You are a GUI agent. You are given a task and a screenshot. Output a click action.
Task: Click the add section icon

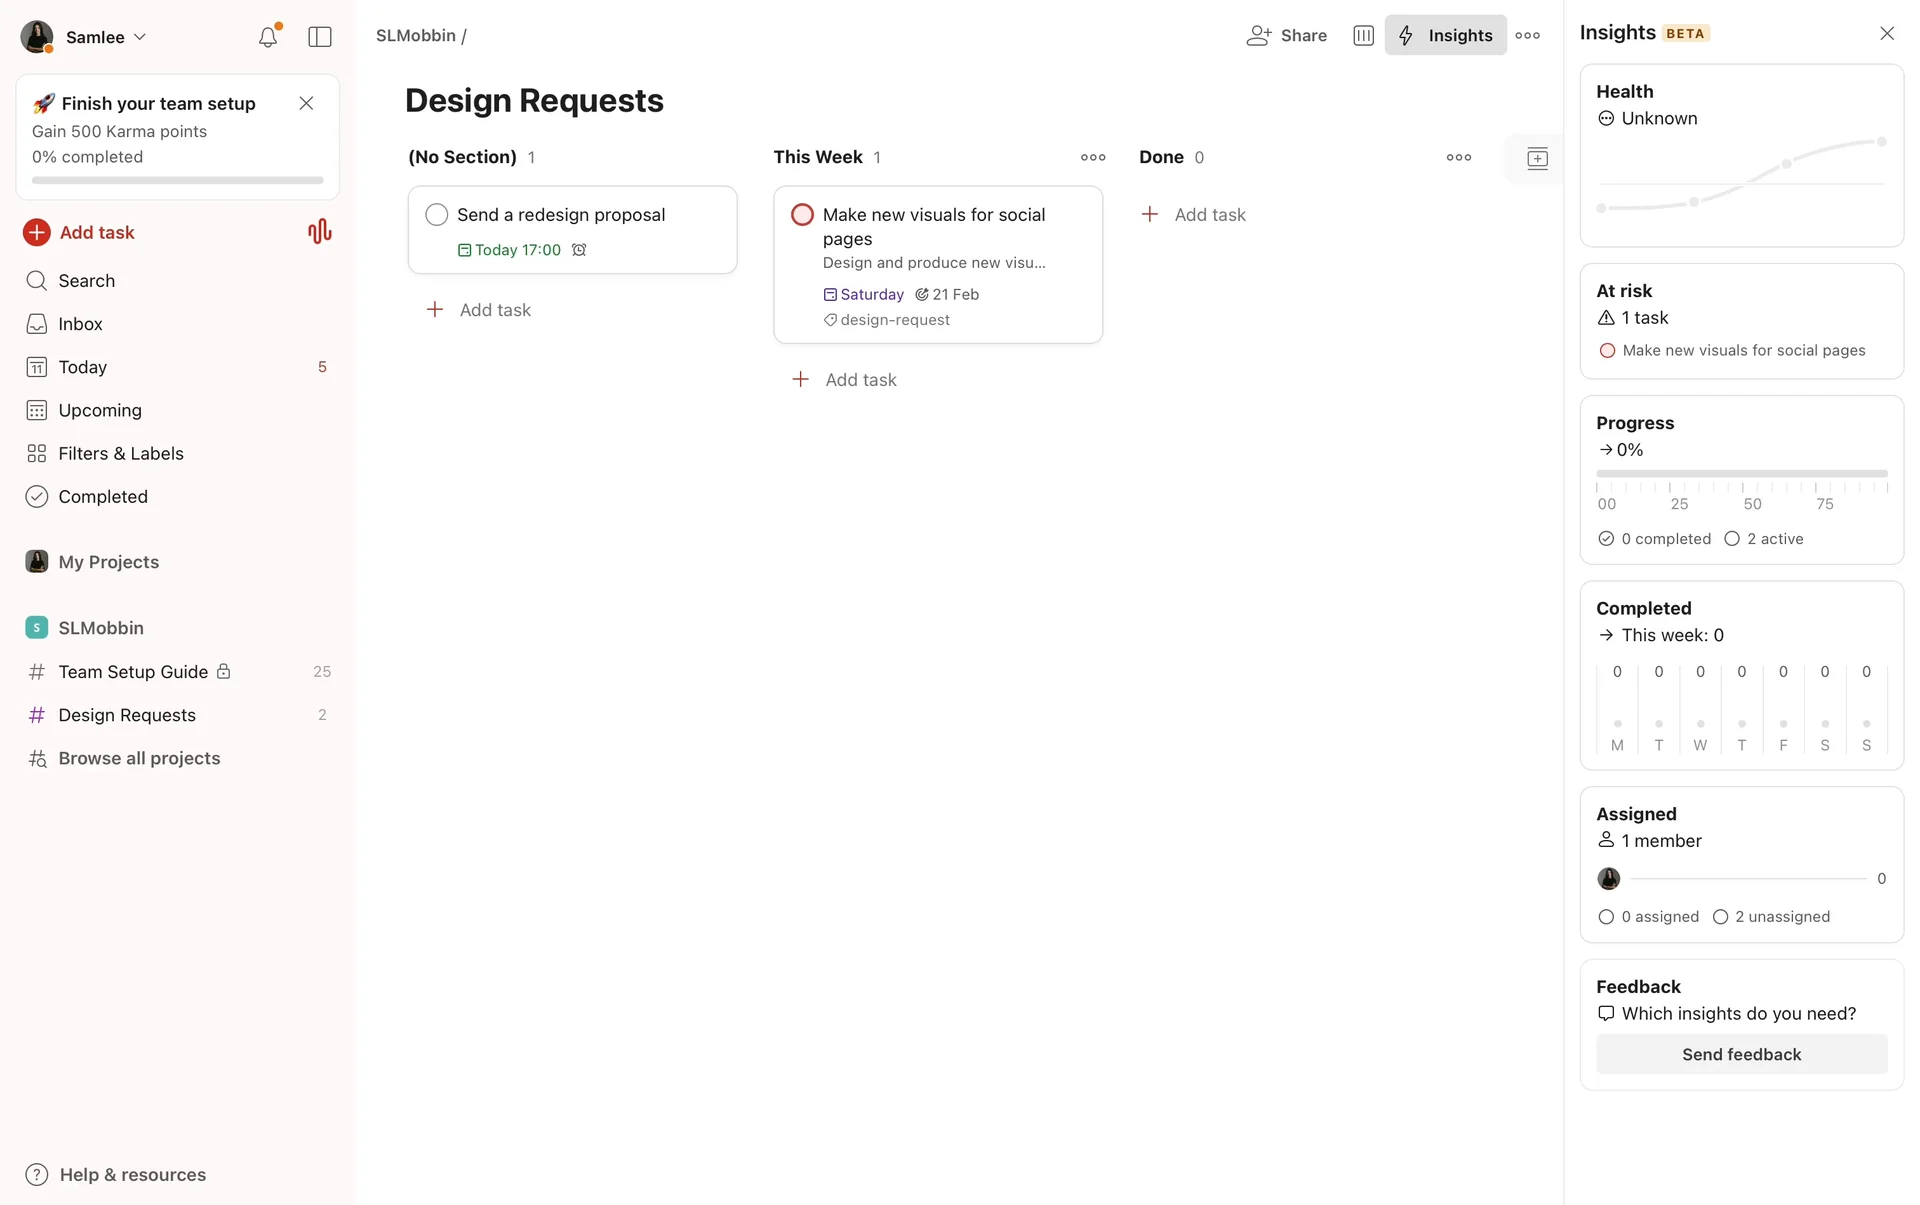click(x=1537, y=158)
